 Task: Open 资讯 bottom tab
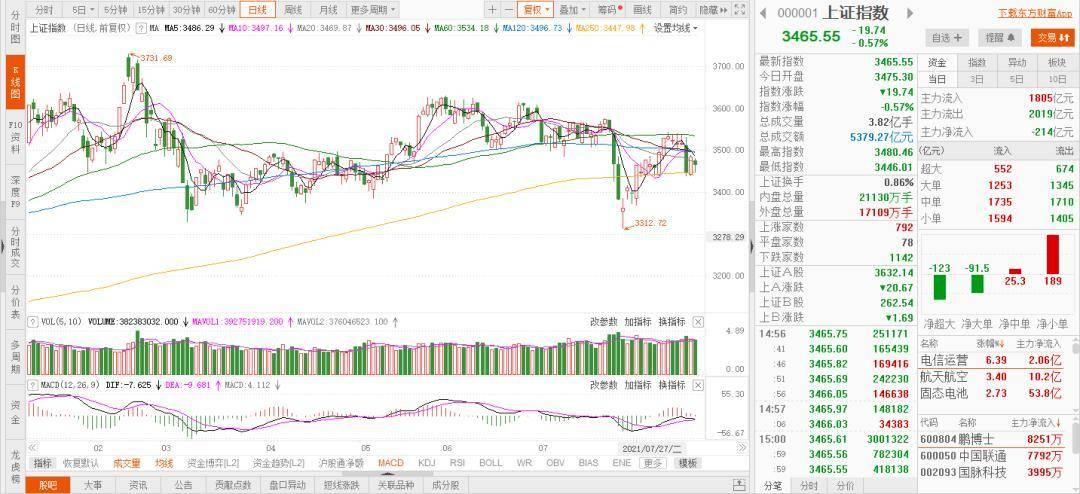(138, 485)
